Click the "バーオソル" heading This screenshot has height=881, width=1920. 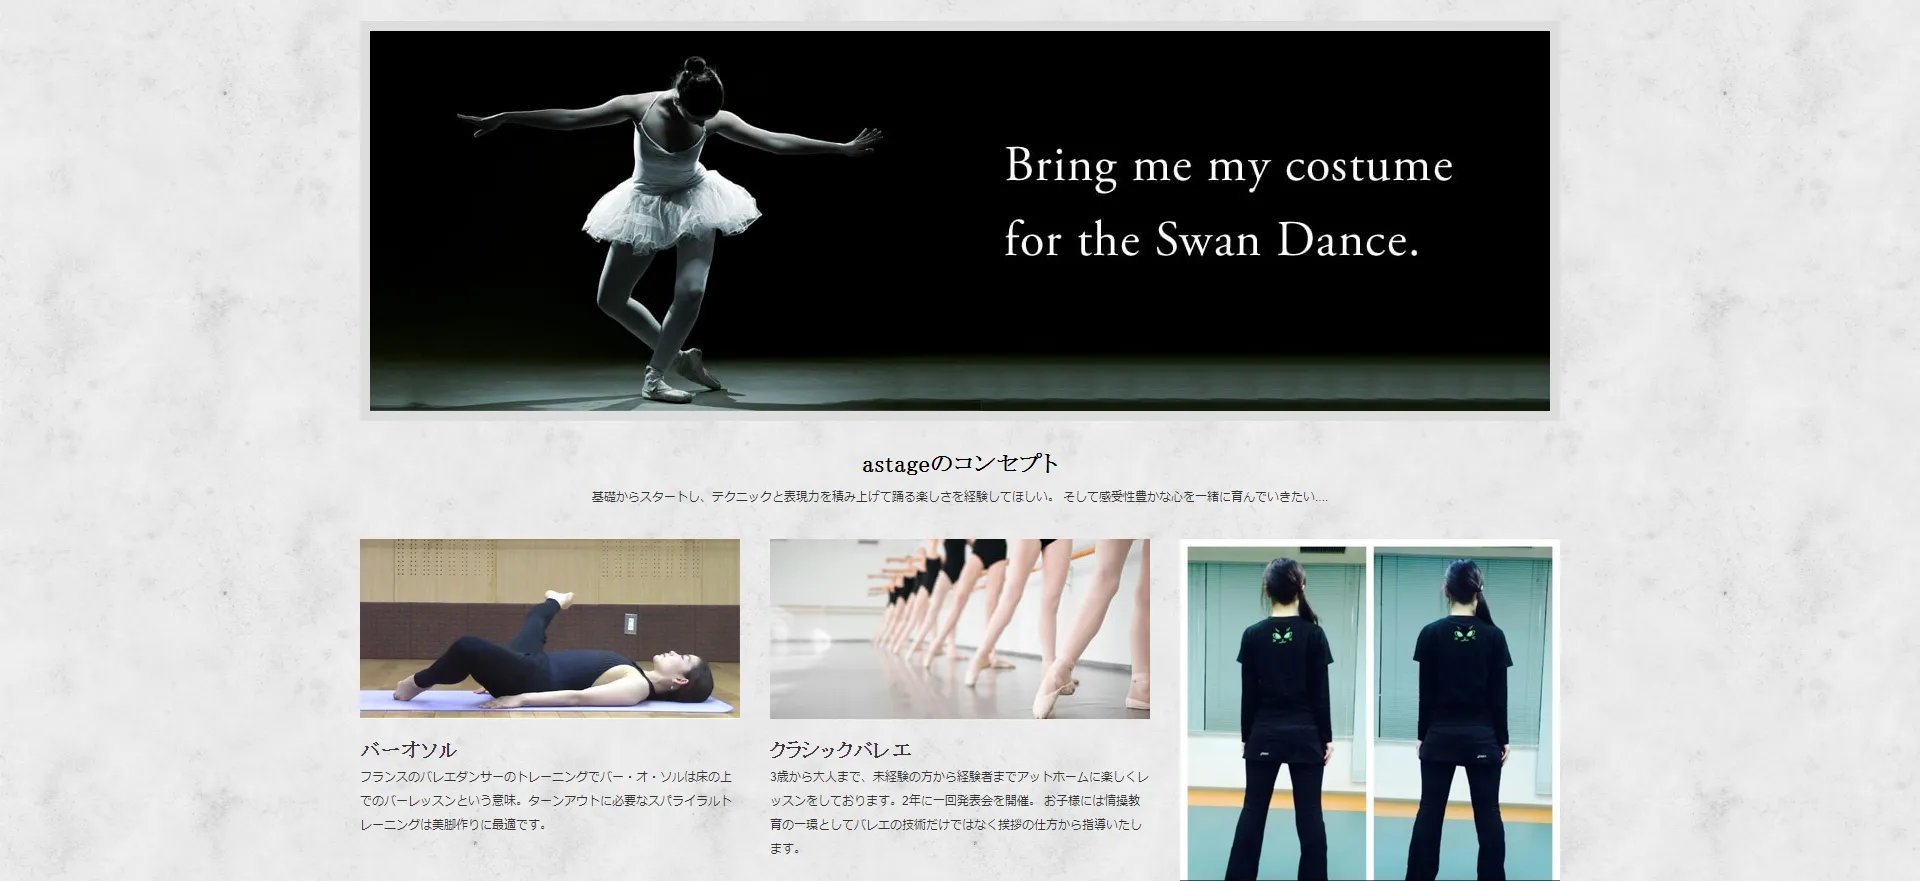[408, 750]
